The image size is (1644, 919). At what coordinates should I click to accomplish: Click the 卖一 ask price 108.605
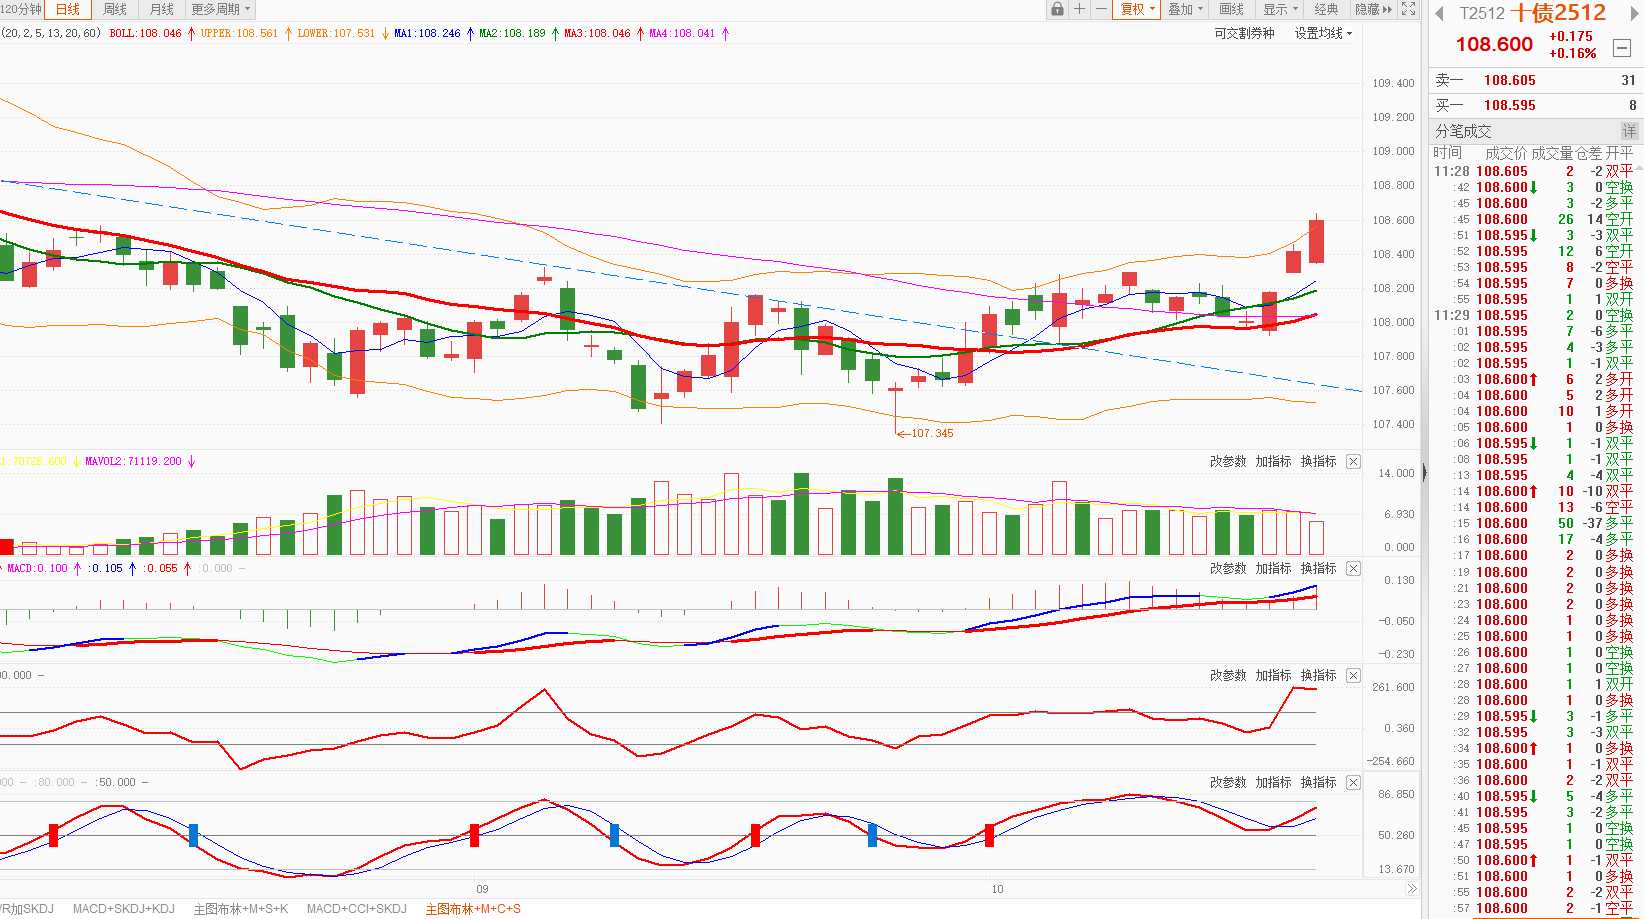click(1509, 80)
